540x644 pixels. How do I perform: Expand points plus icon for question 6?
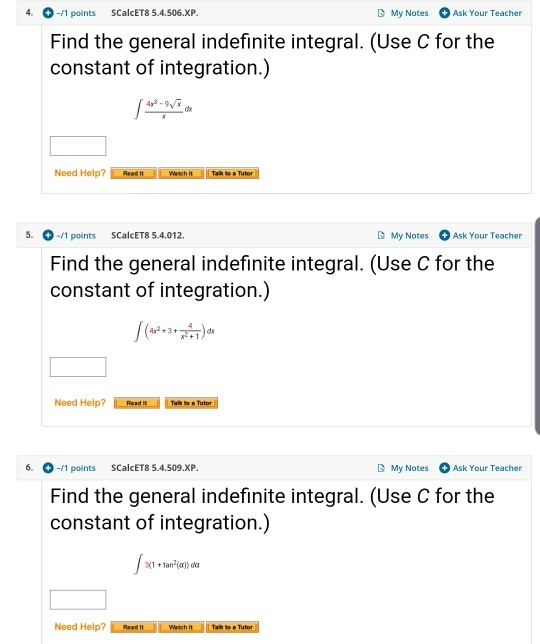click(x=48, y=468)
